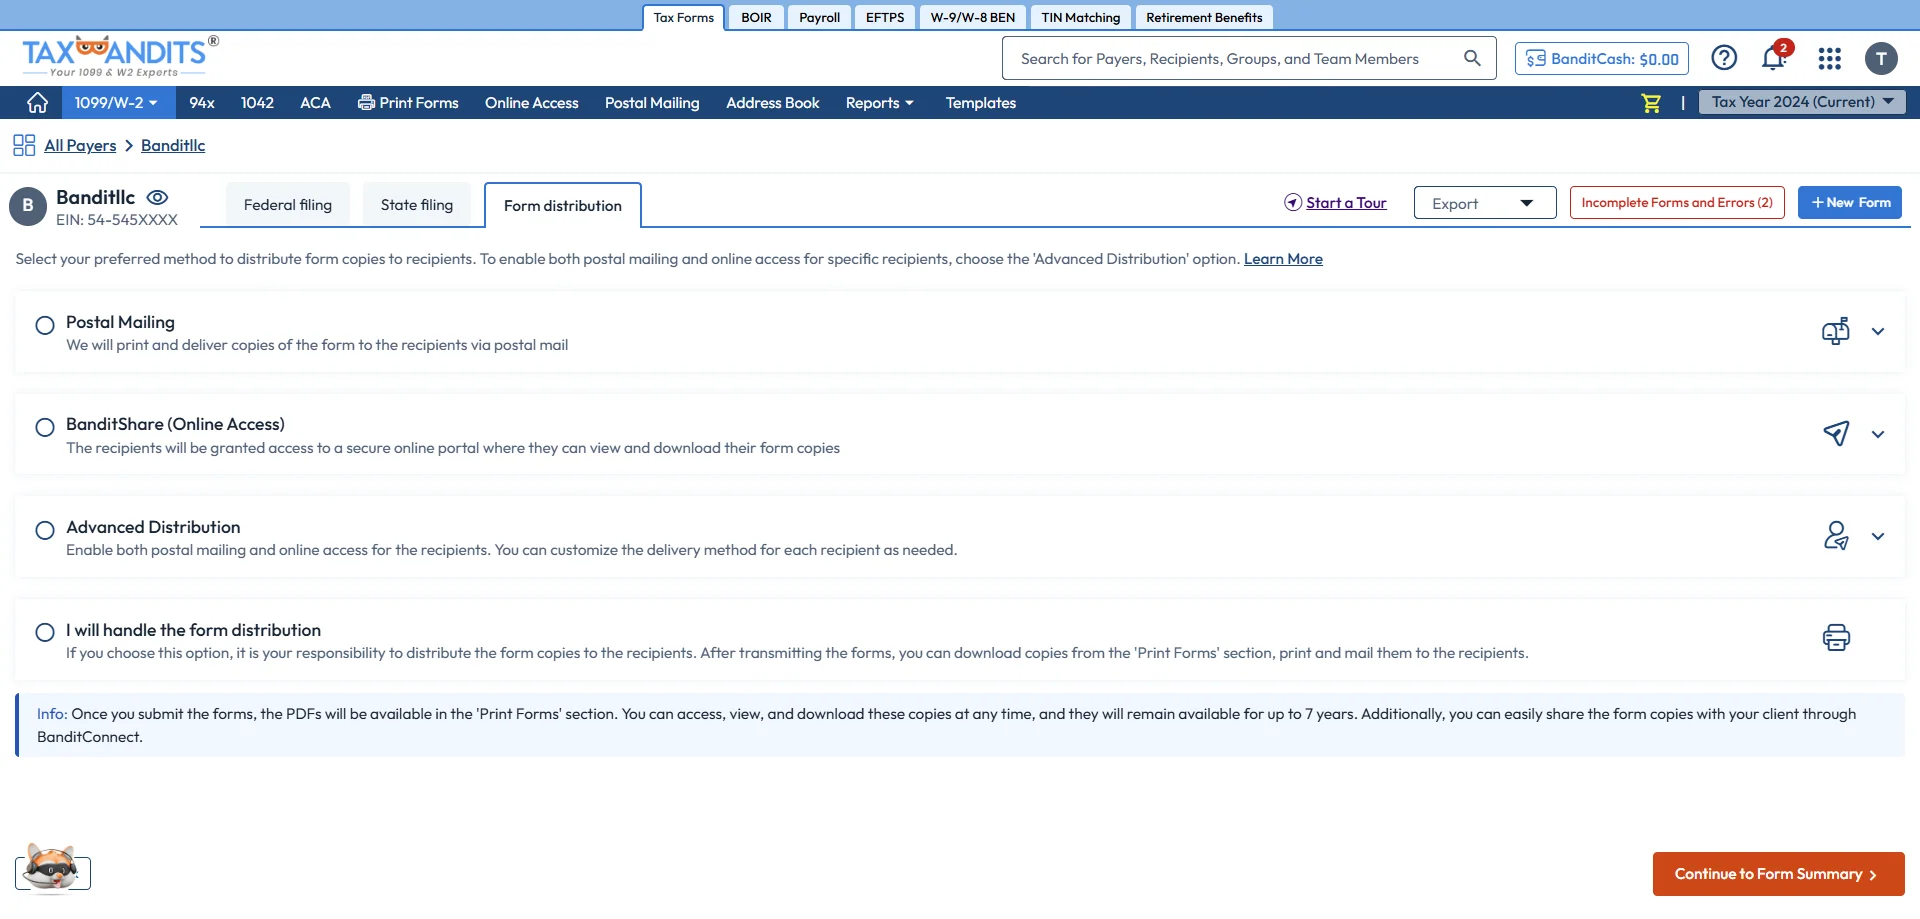This screenshot has width=1920, height=919.
Task: Open the Reports dropdown menu
Action: (880, 103)
